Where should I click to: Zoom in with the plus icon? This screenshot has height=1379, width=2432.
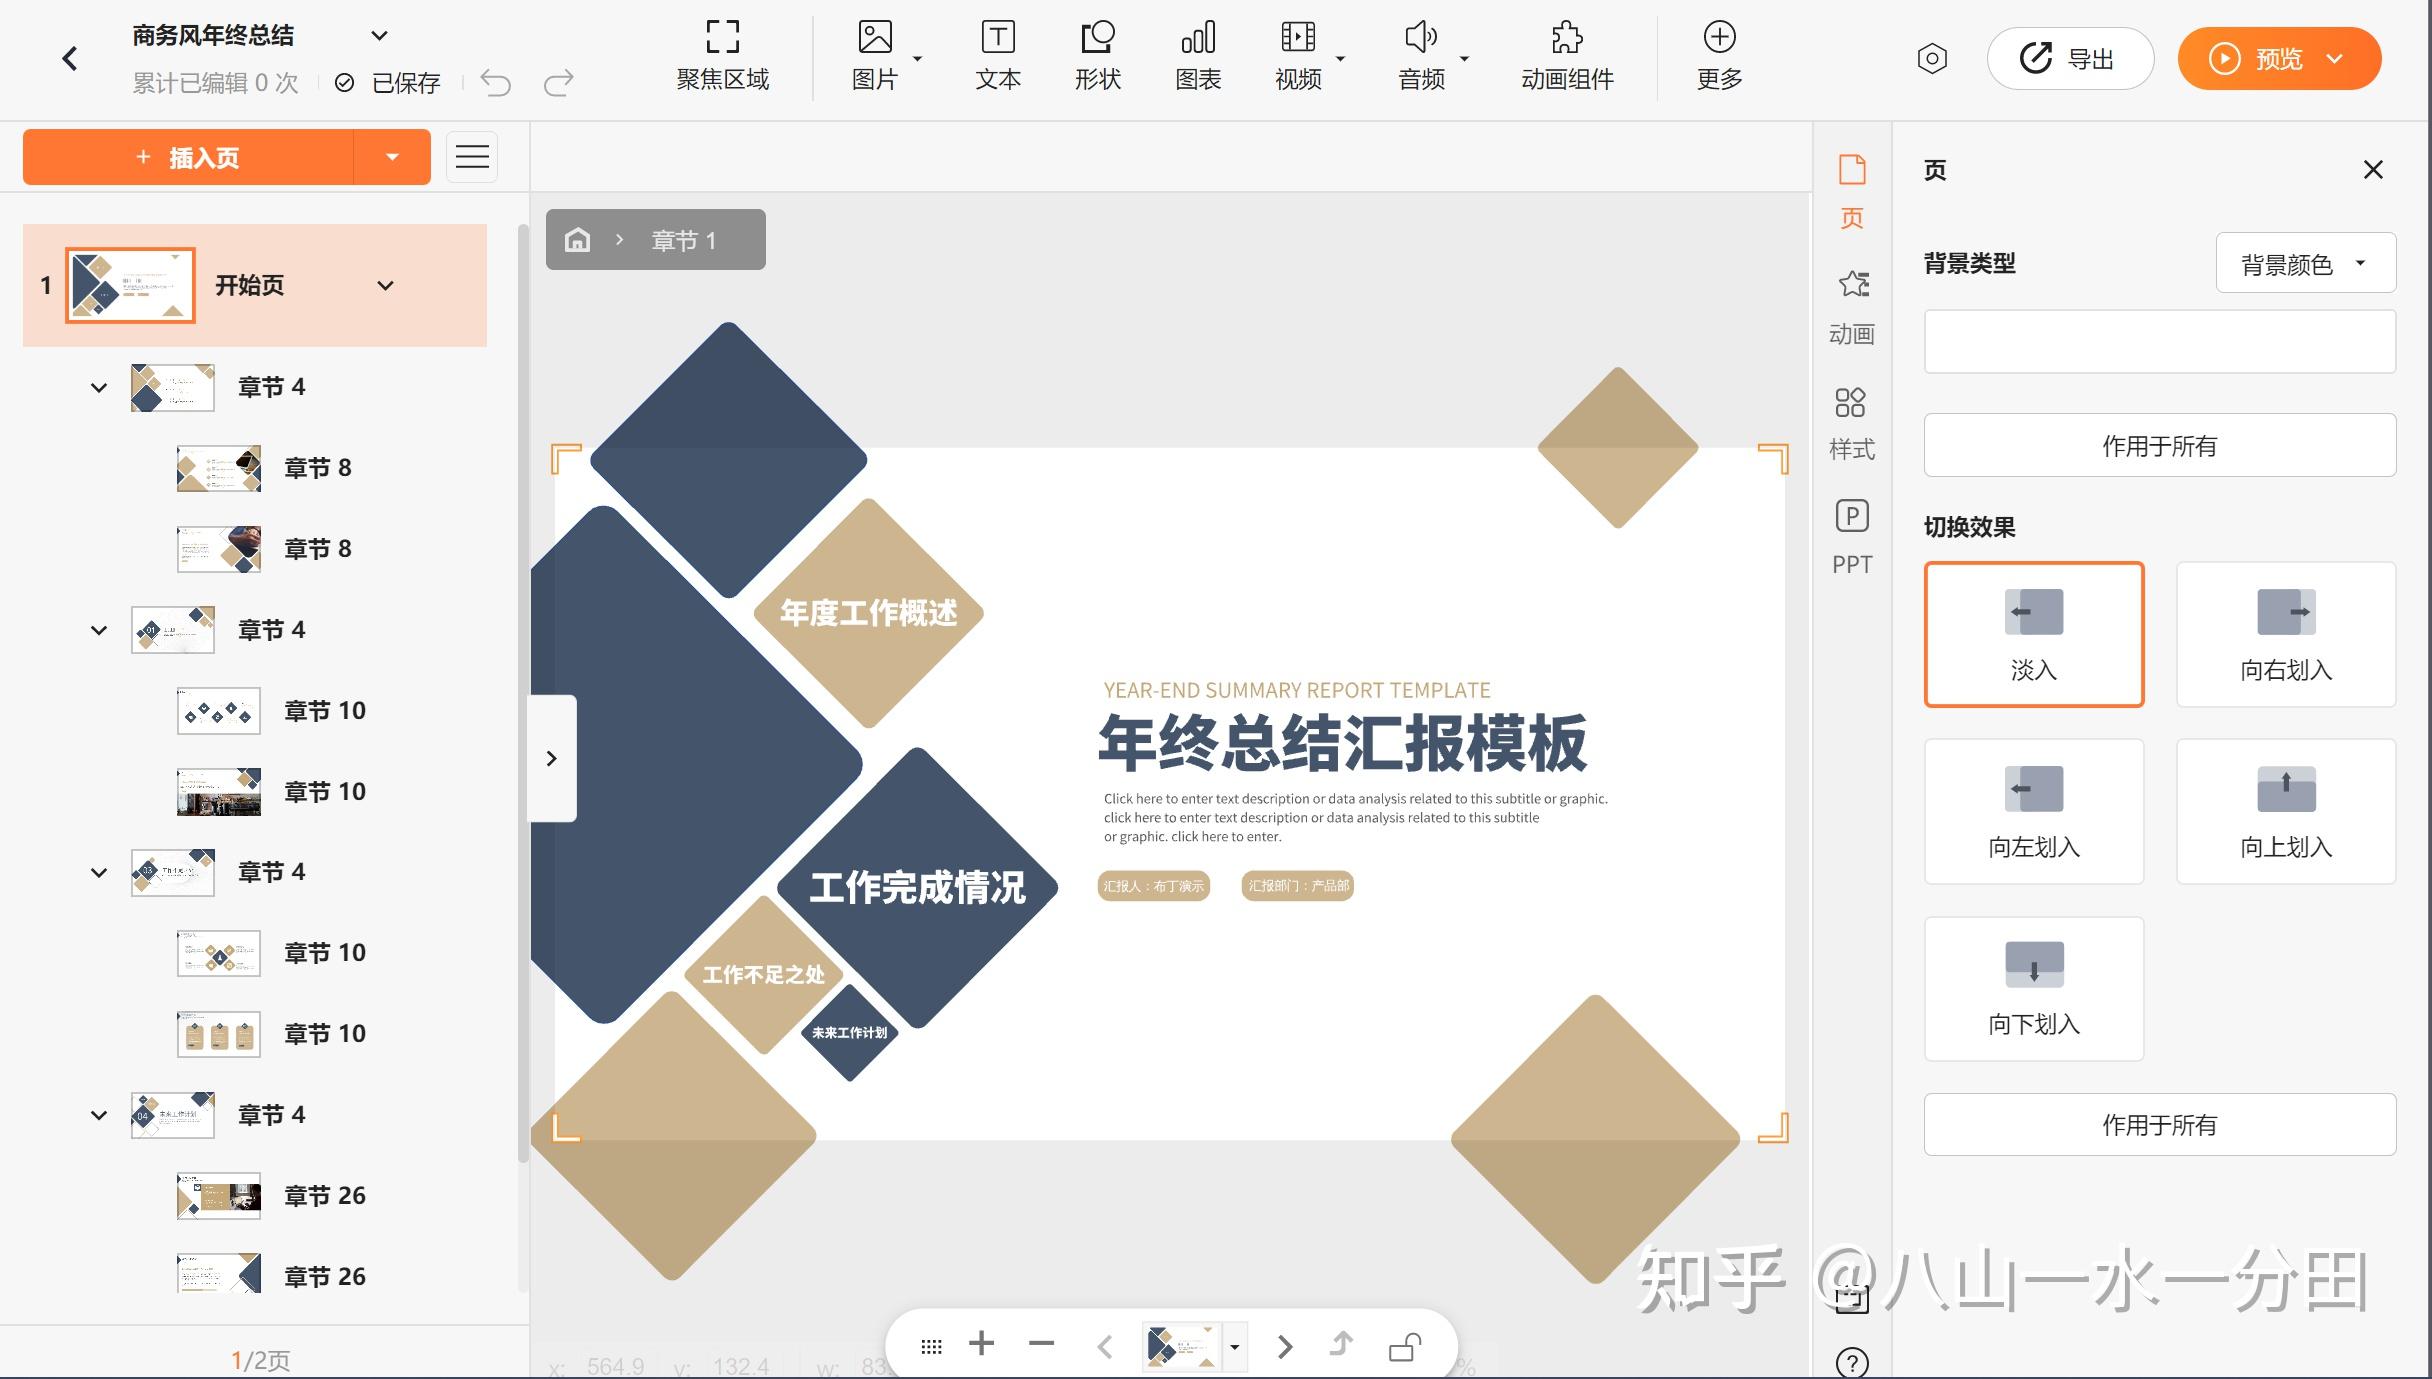pyautogui.click(x=982, y=1343)
